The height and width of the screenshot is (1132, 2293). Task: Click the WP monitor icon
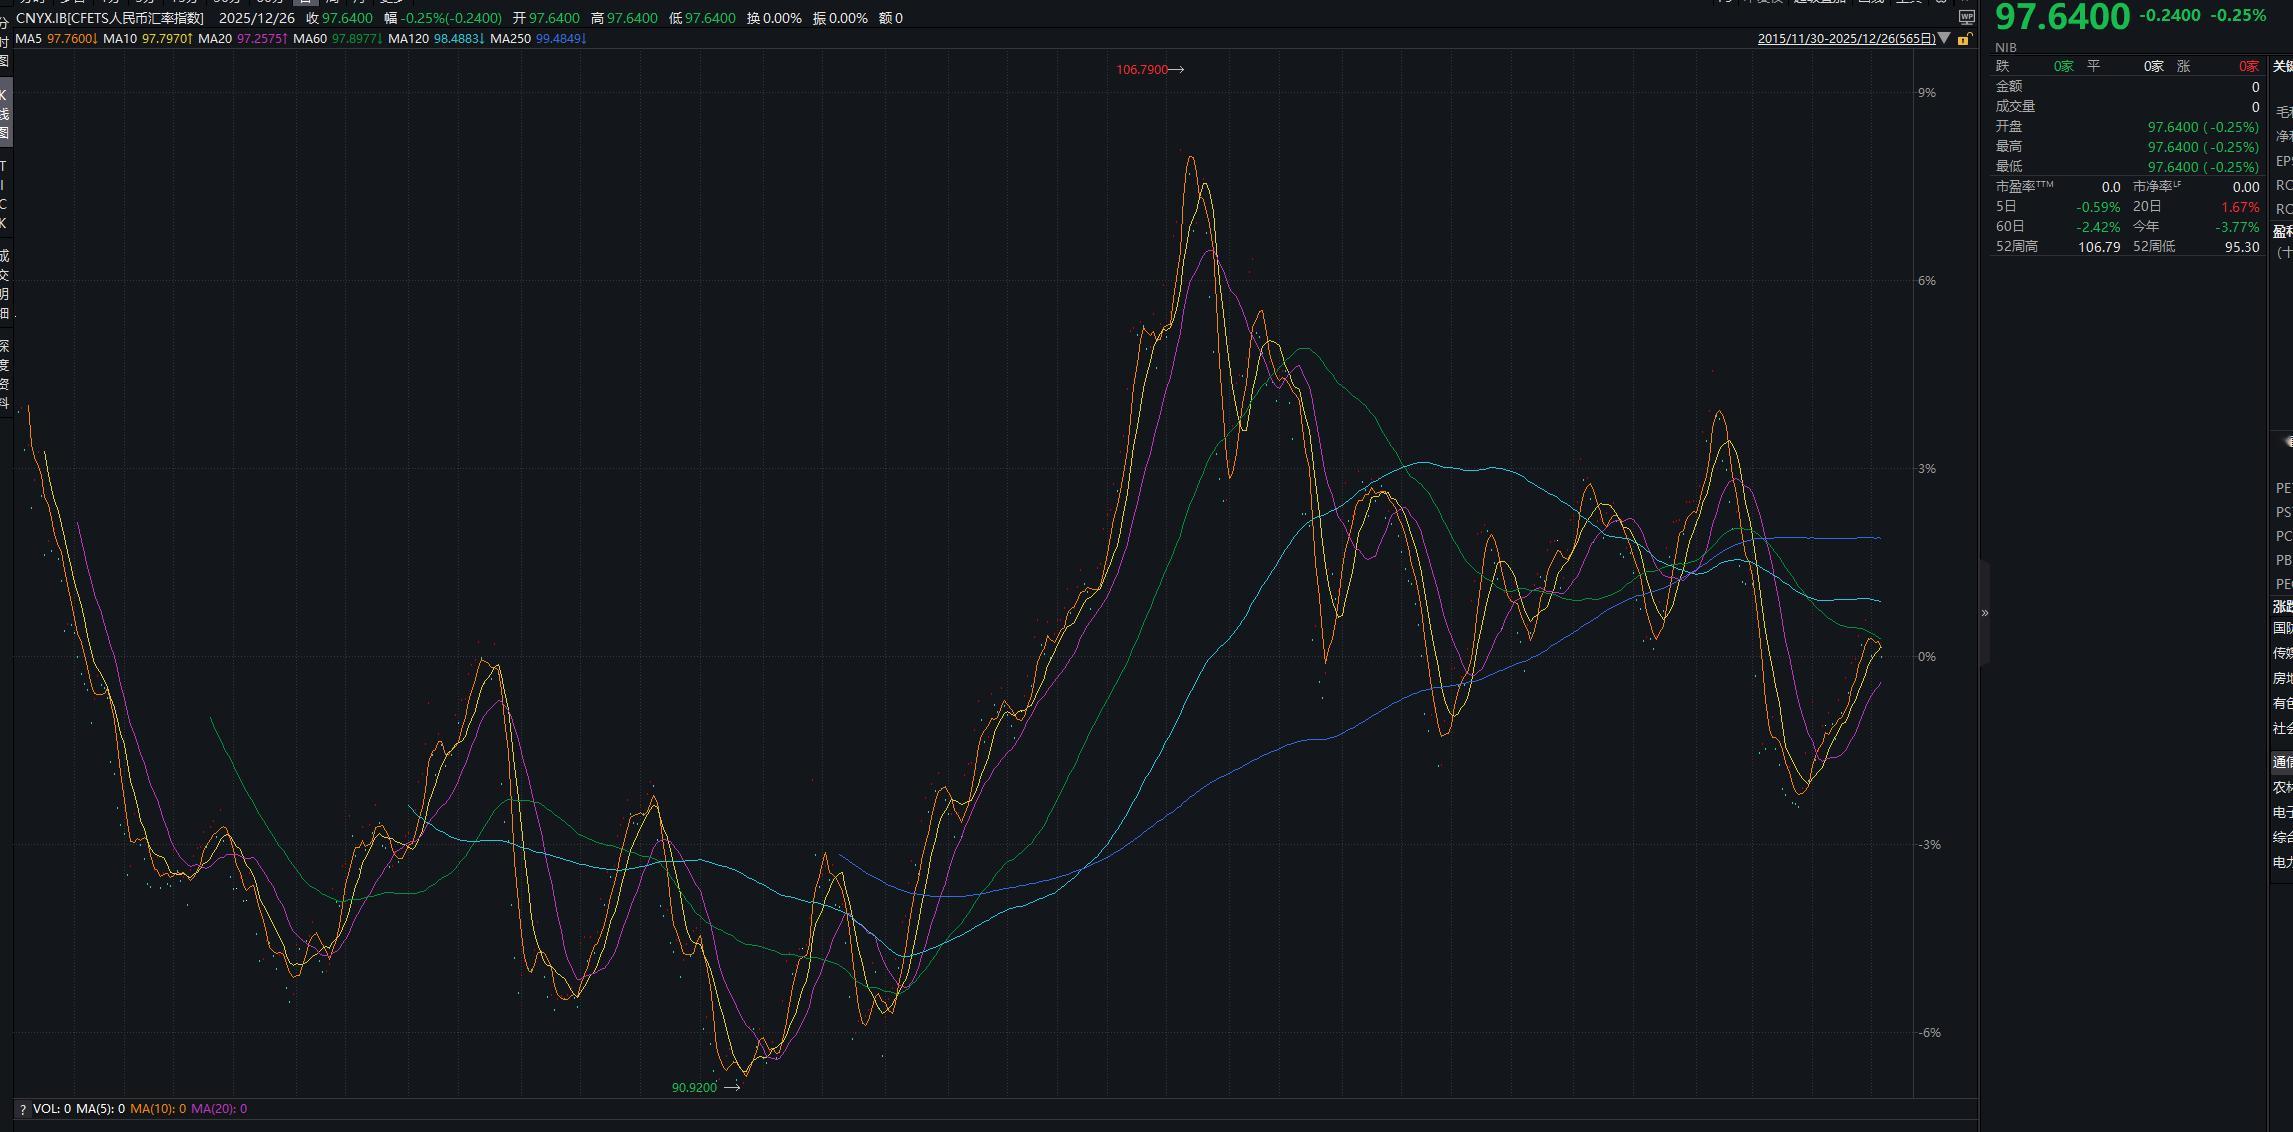1966,18
